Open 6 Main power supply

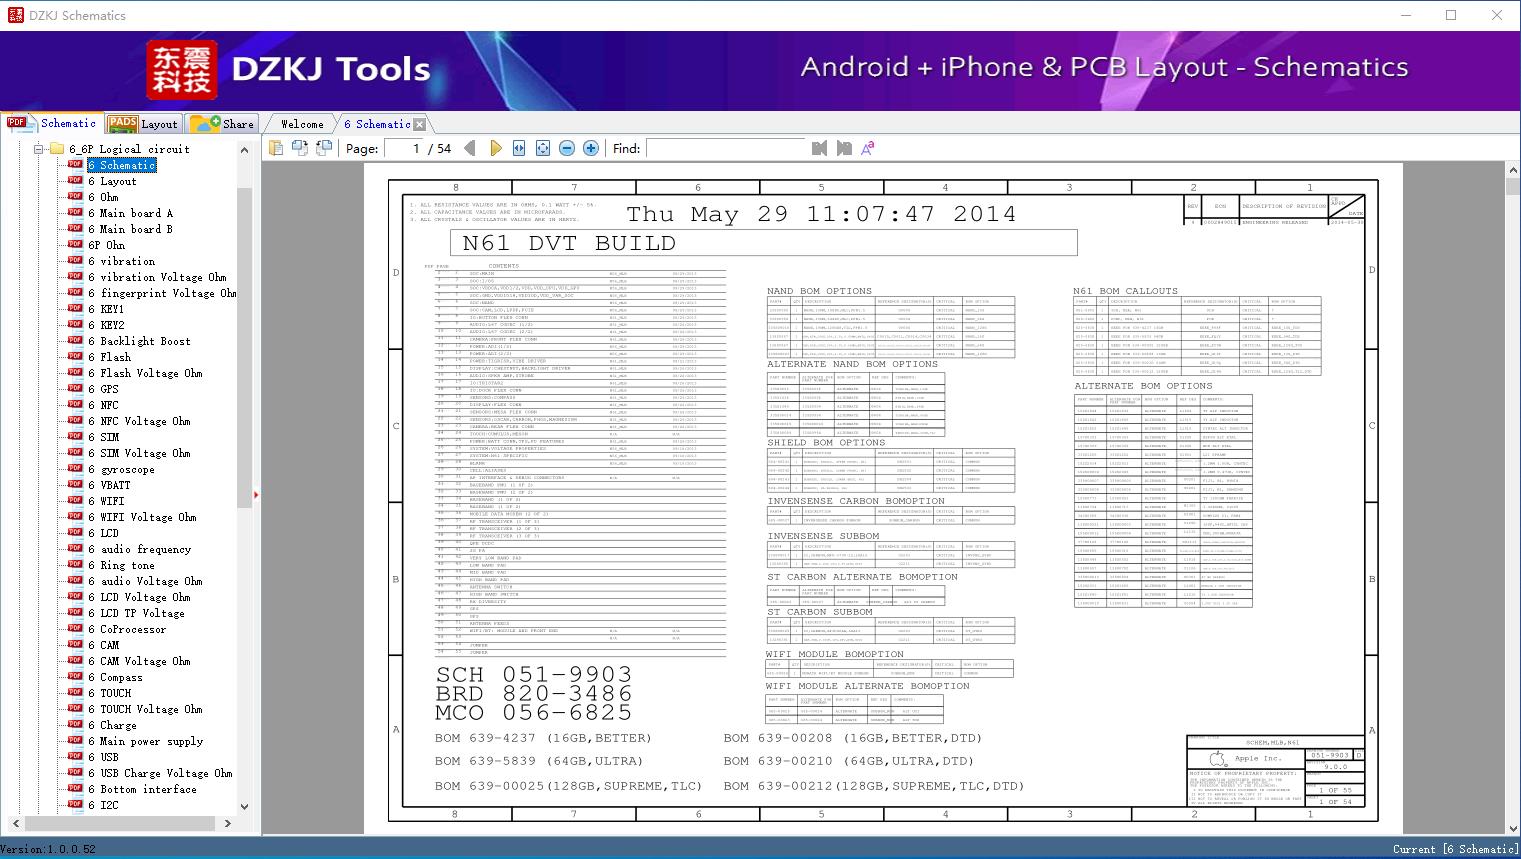point(145,741)
